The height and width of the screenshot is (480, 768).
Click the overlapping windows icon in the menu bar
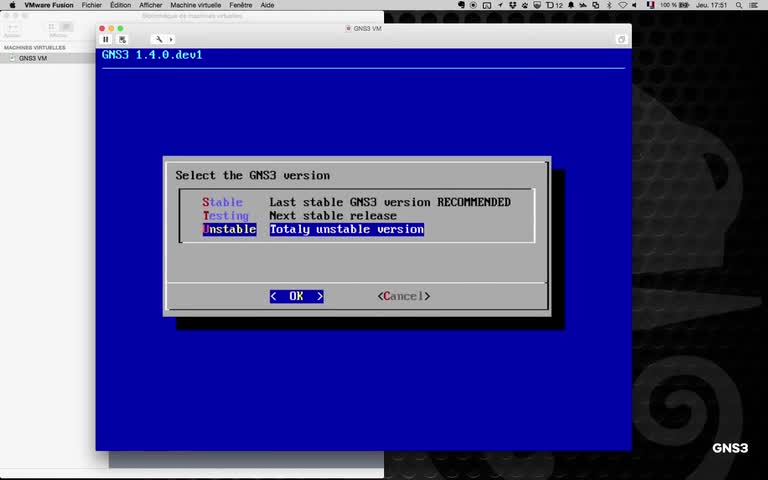pos(596,5)
